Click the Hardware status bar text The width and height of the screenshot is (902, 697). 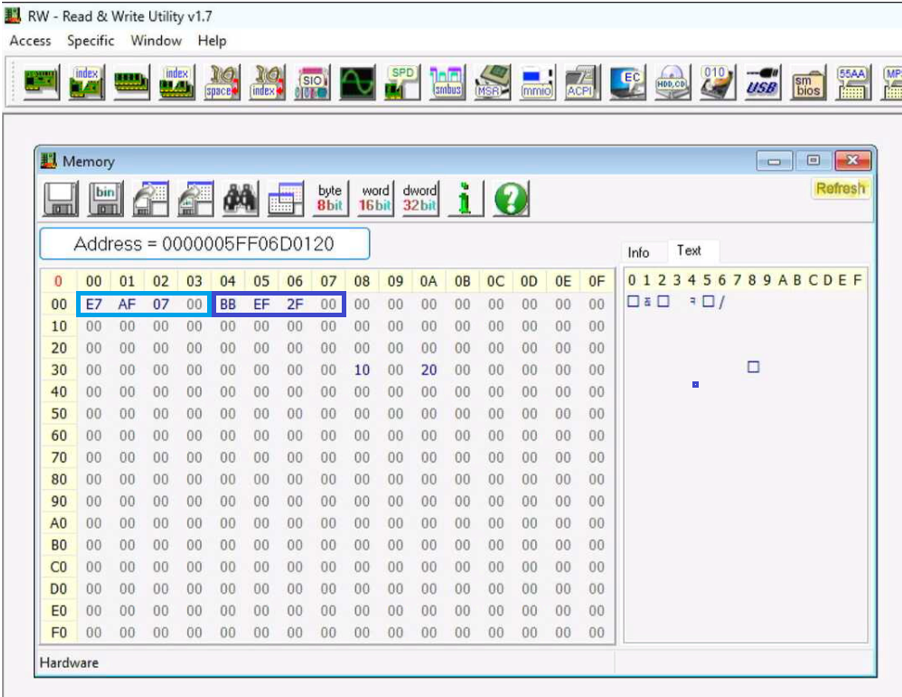point(69,662)
